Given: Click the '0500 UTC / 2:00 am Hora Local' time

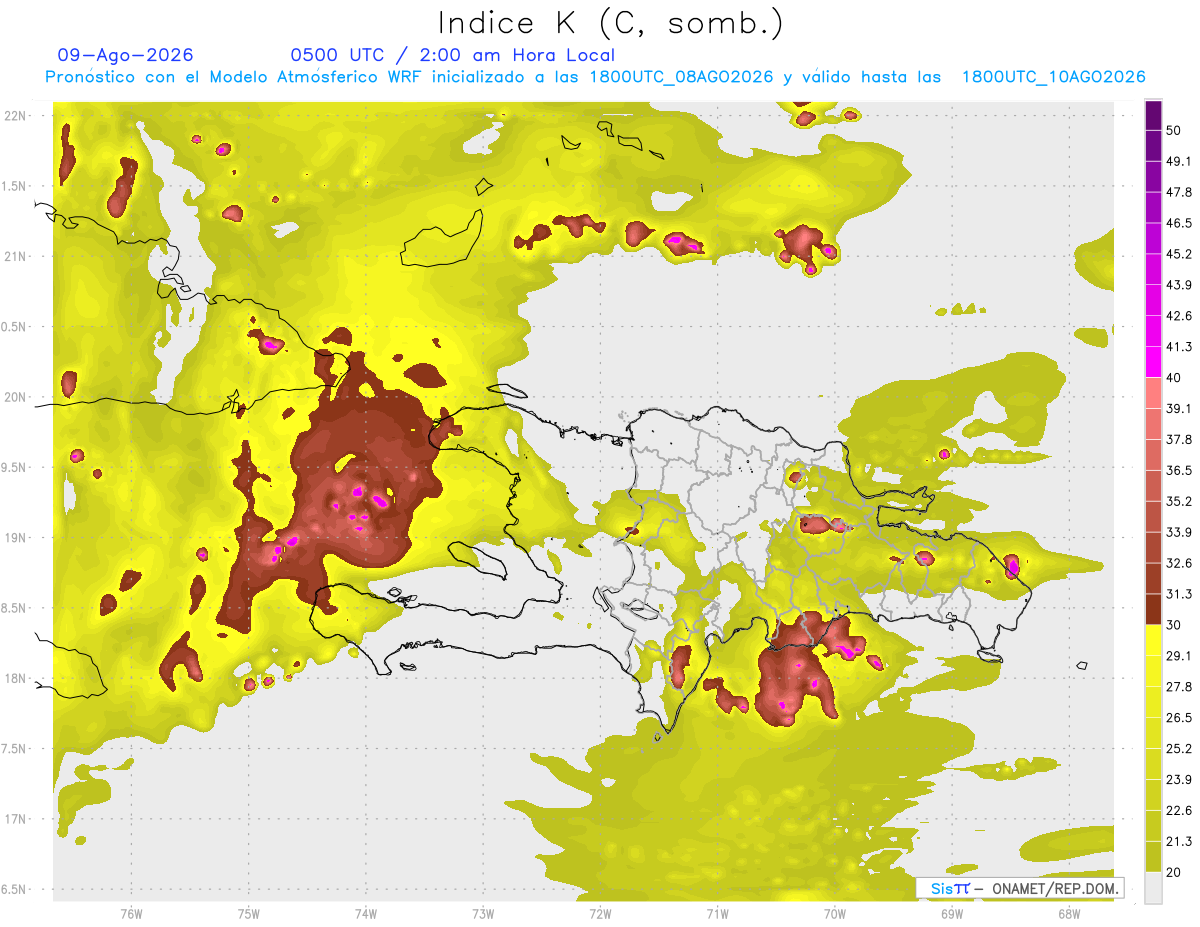Looking at the screenshot, I should (x=452, y=55).
